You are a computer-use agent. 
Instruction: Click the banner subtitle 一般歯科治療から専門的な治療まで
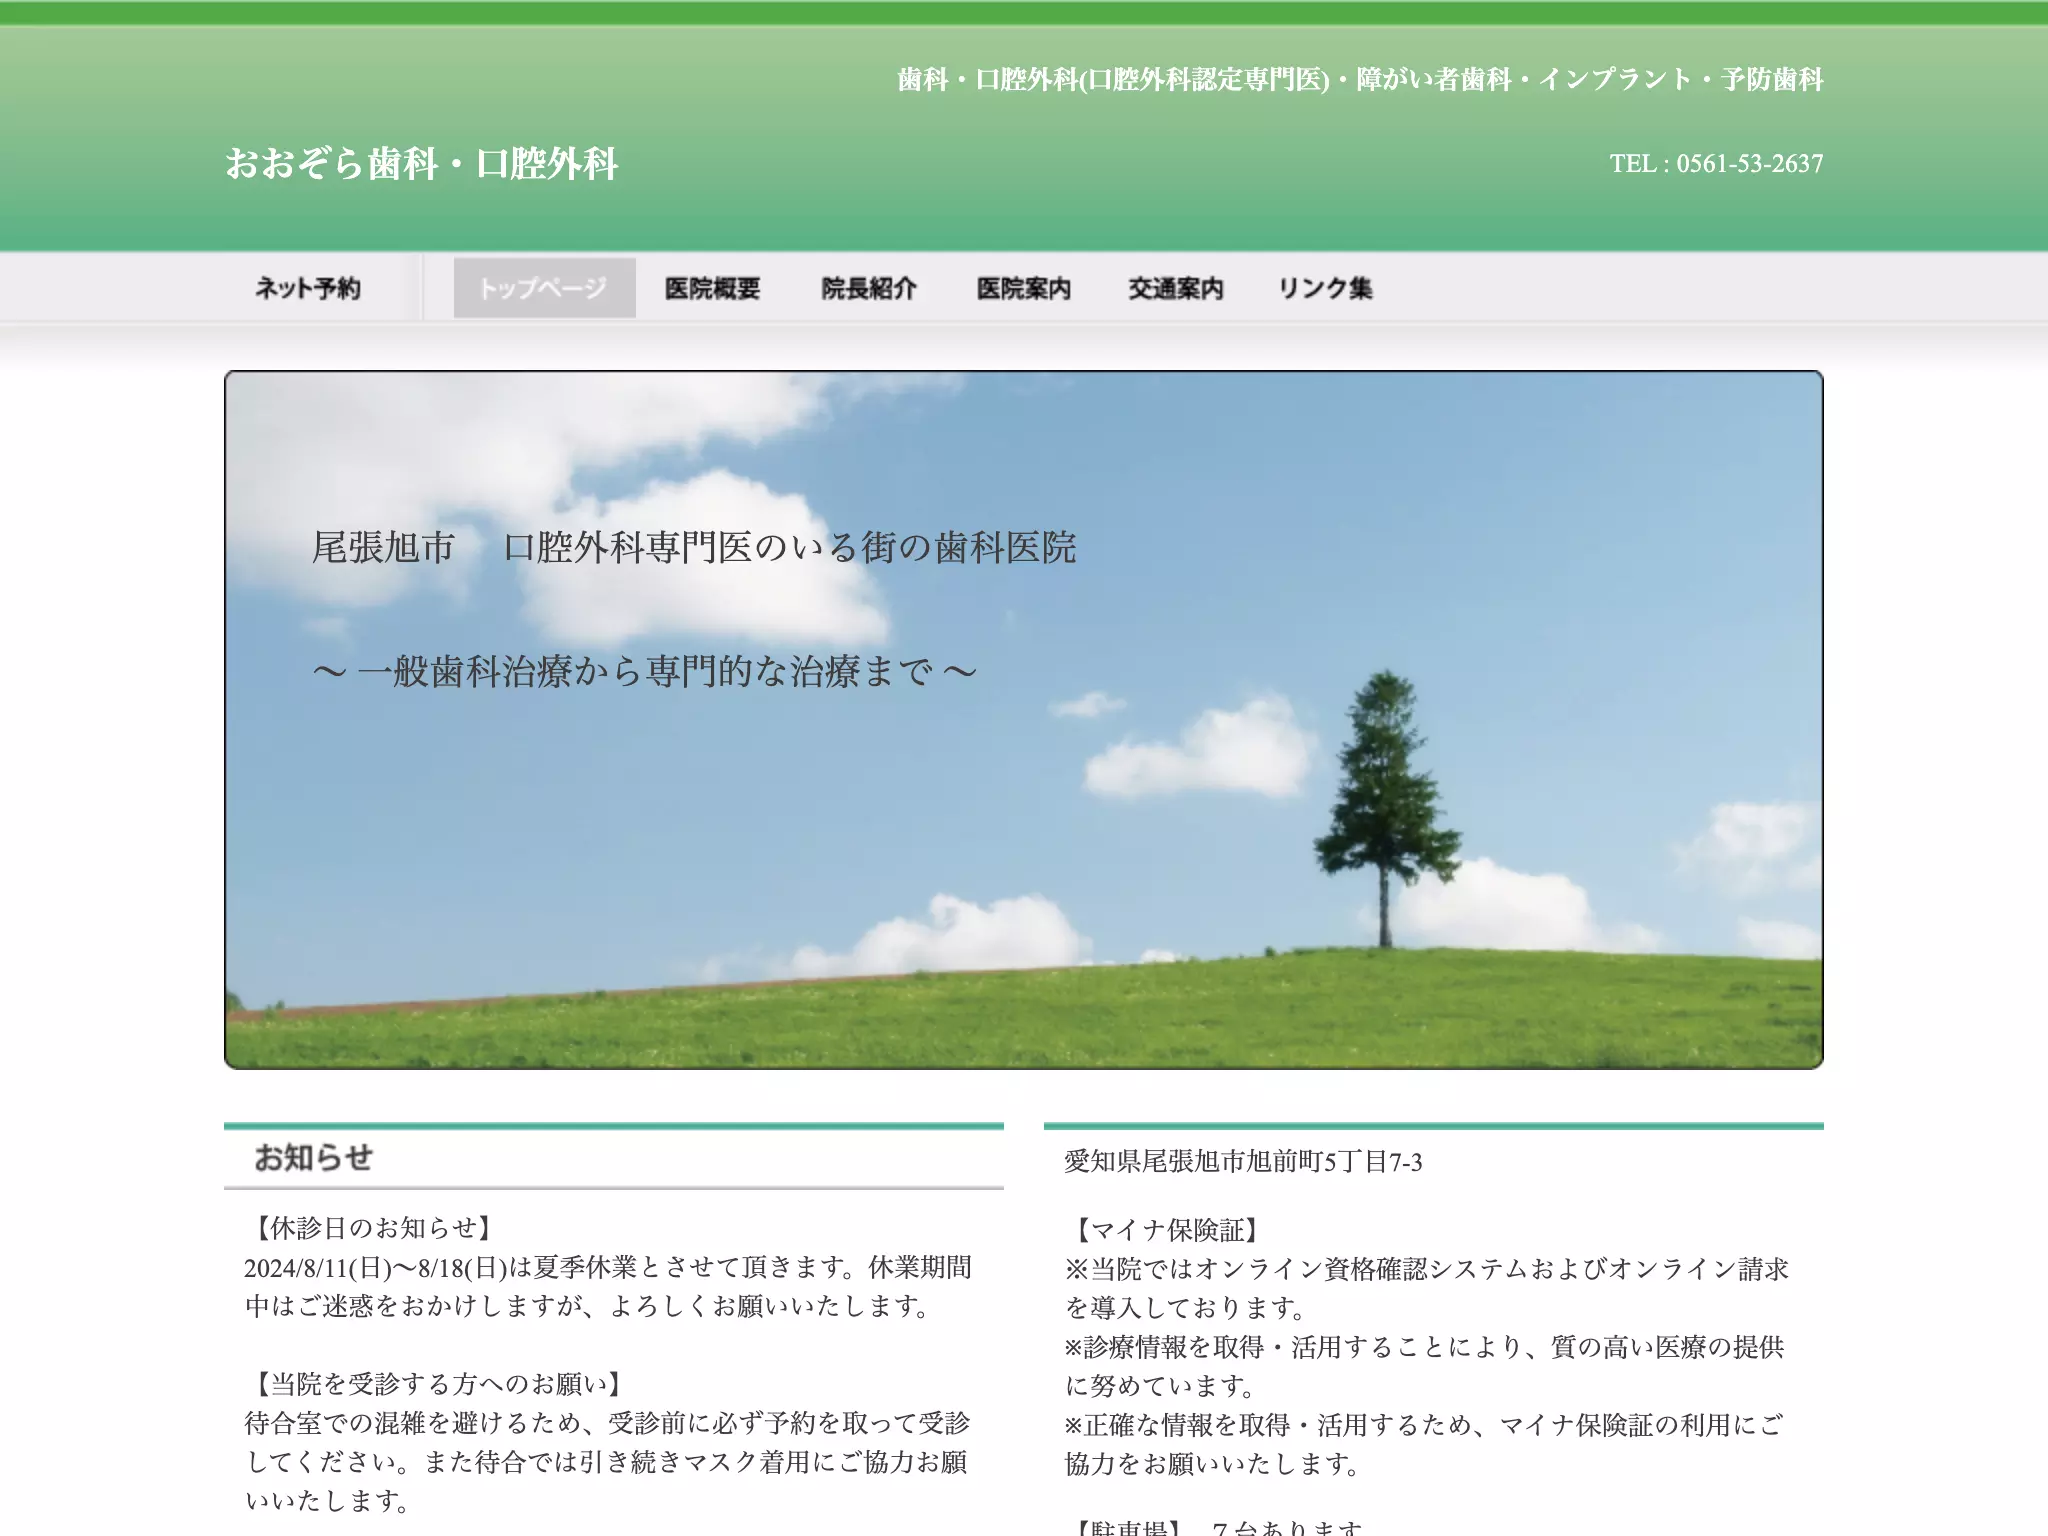[645, 671]
